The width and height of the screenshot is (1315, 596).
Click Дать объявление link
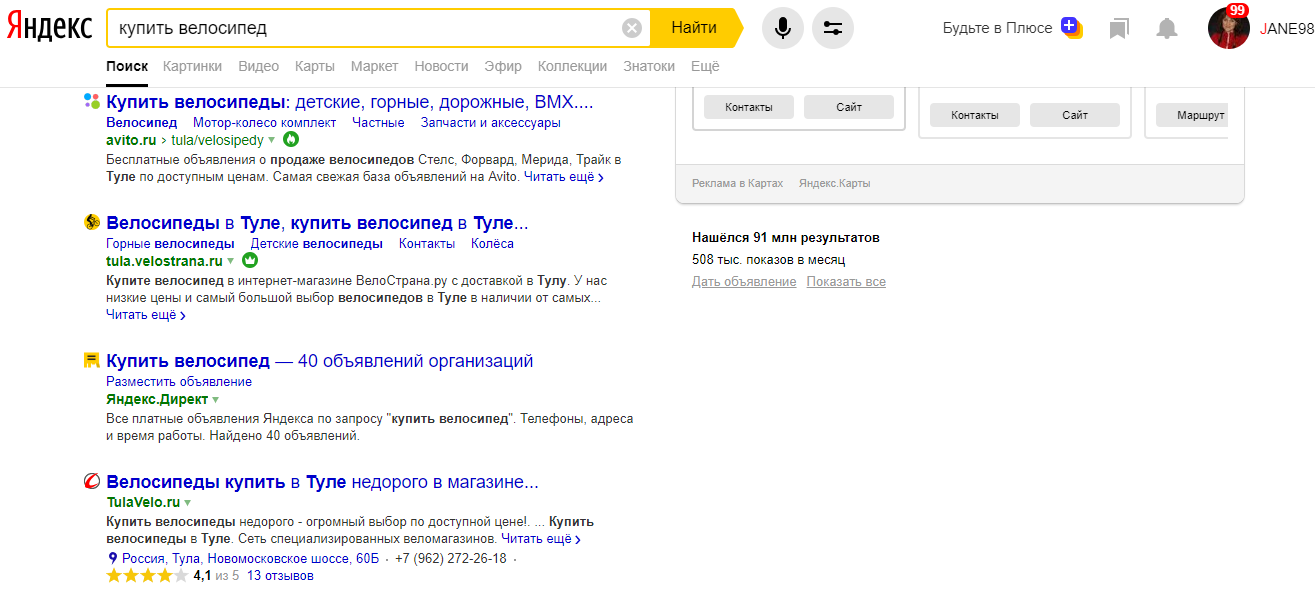[744, 281]
